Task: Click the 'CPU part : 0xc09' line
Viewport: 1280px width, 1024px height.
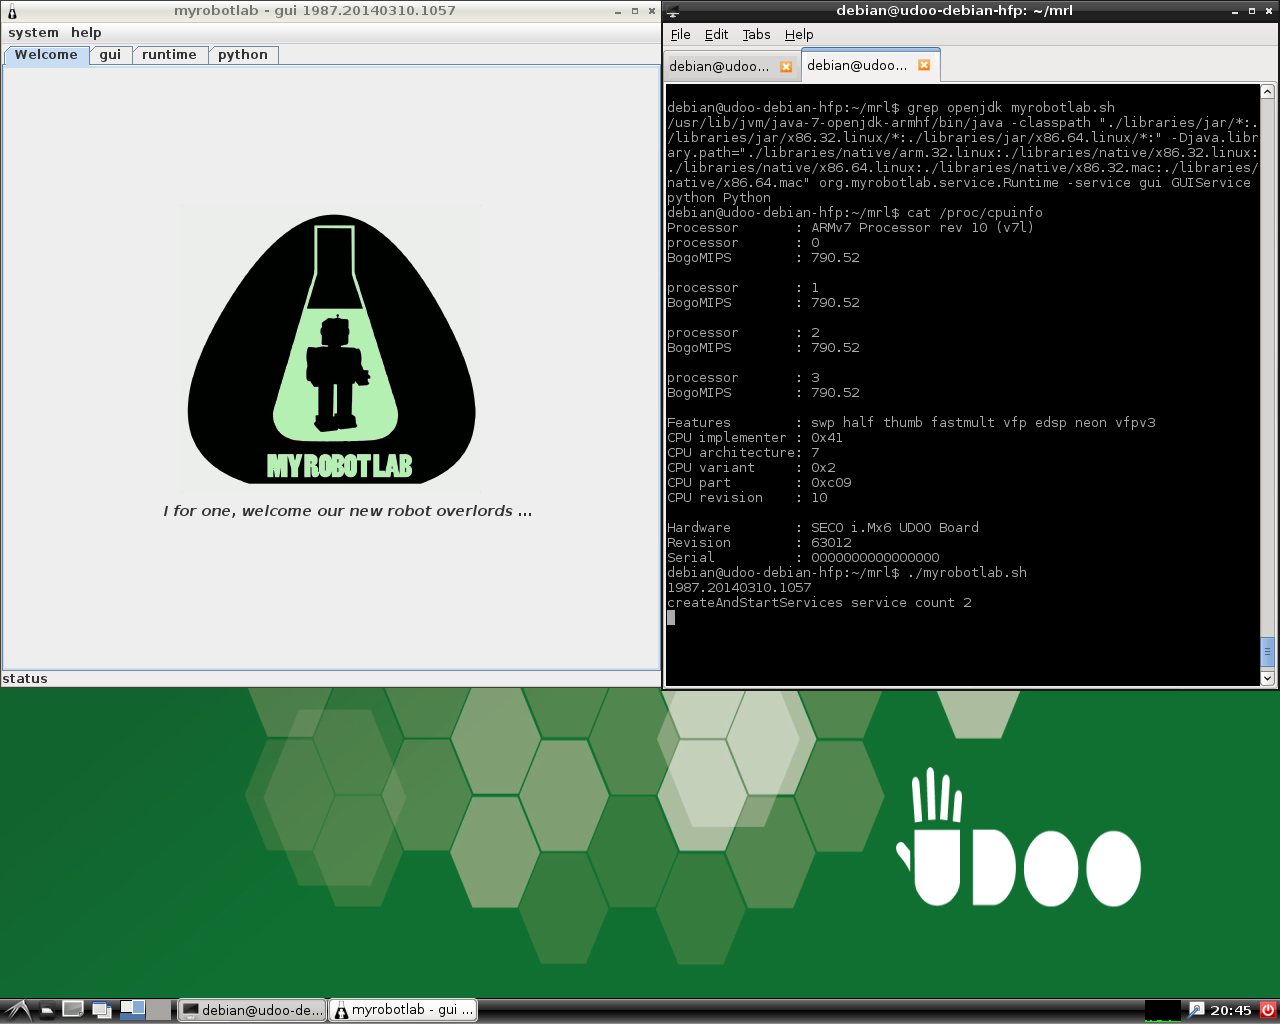Action: 759,483
